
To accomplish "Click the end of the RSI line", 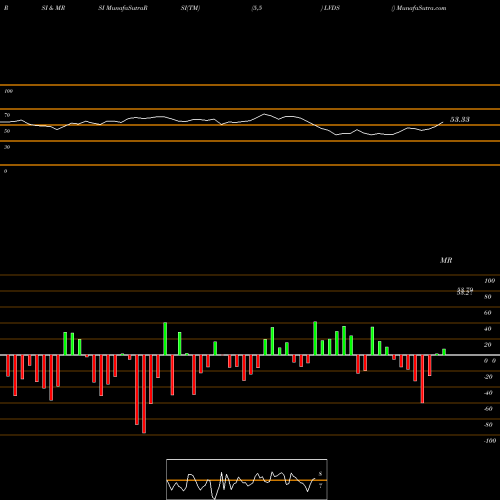I will (443, 122).
